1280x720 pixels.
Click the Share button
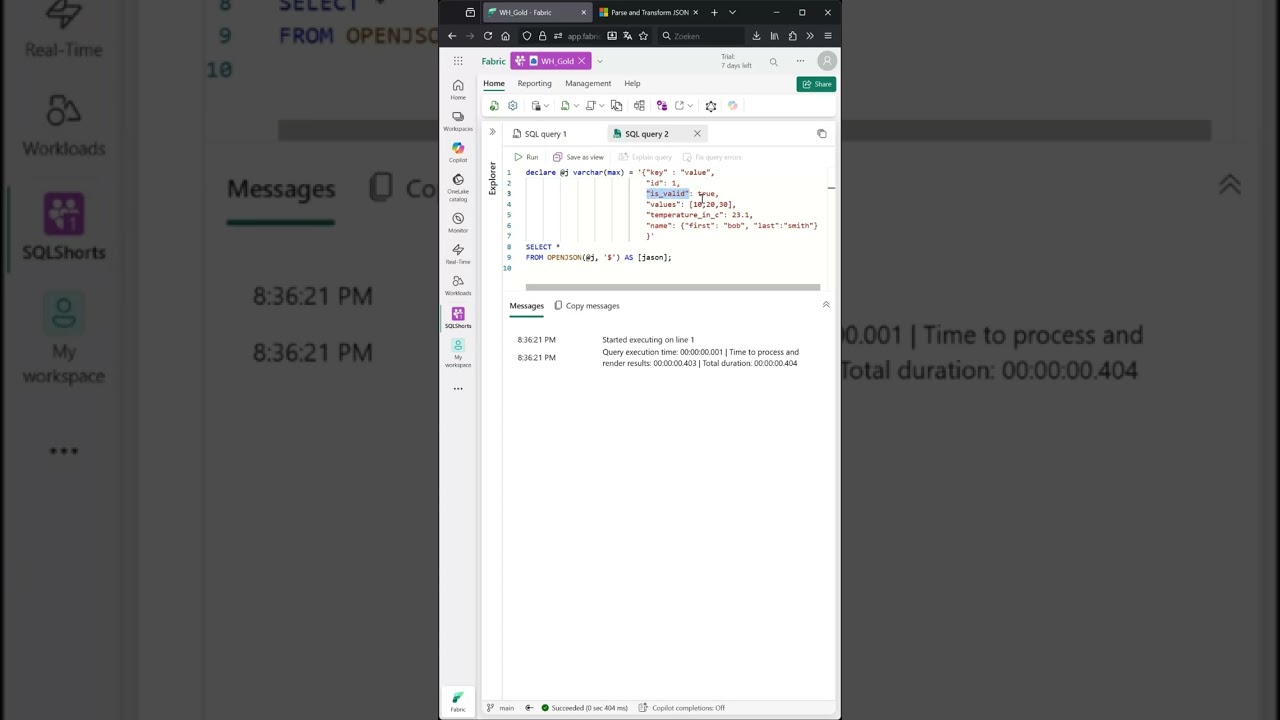point(816,84)
